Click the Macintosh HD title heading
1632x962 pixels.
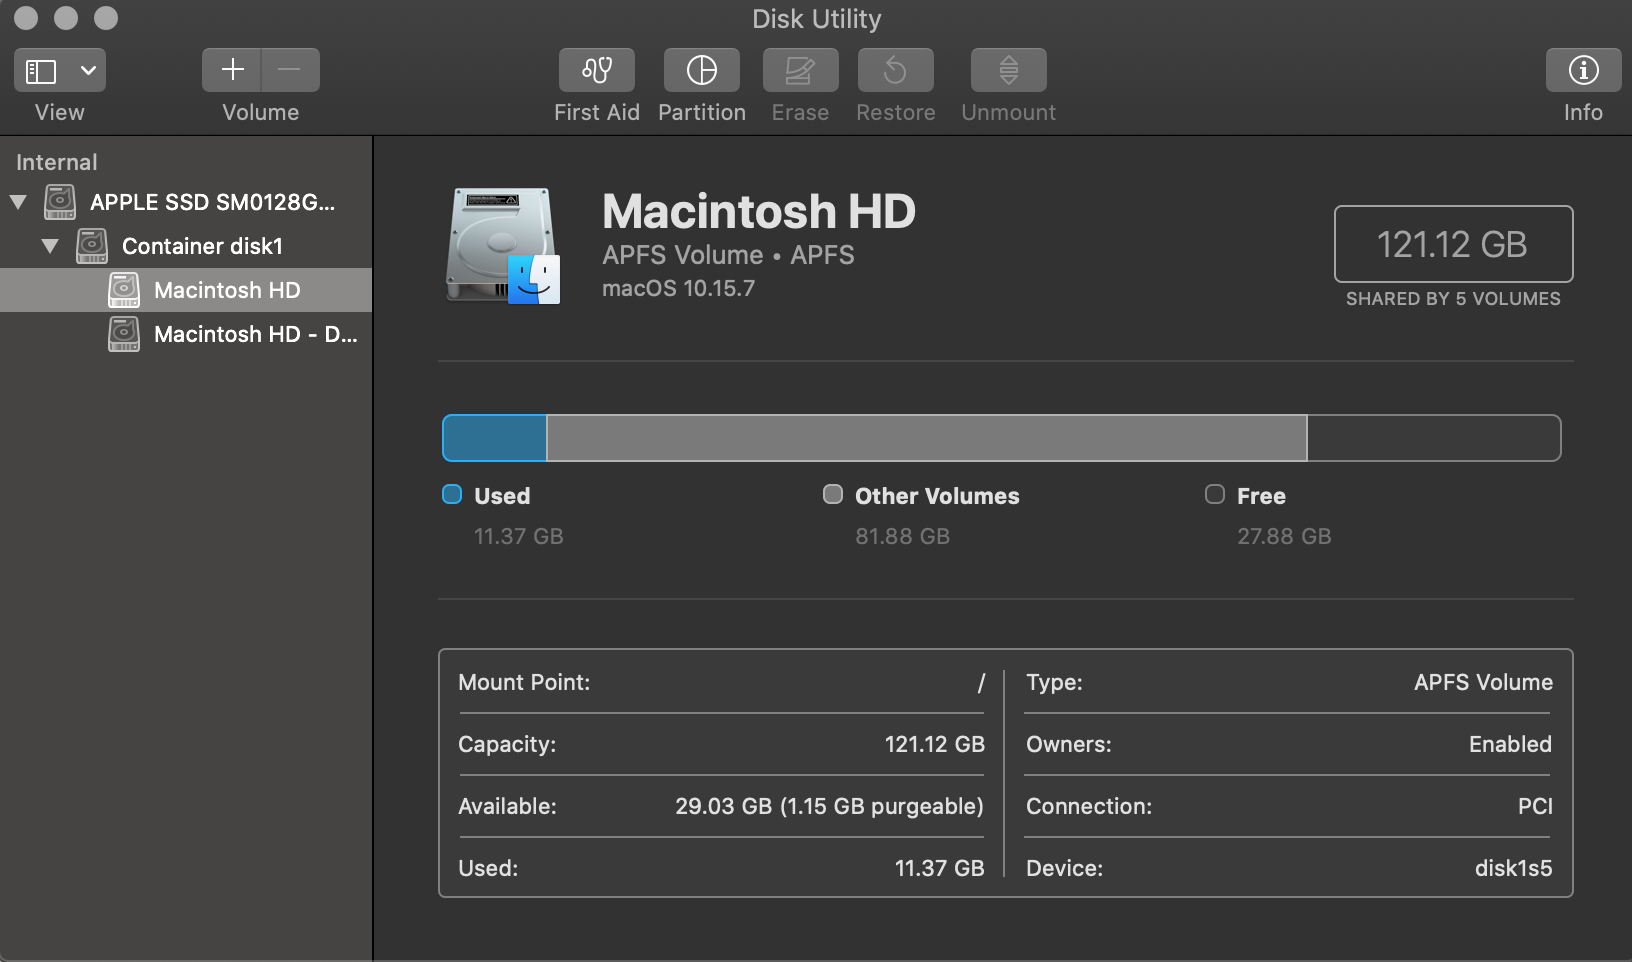tap(759, 211)
